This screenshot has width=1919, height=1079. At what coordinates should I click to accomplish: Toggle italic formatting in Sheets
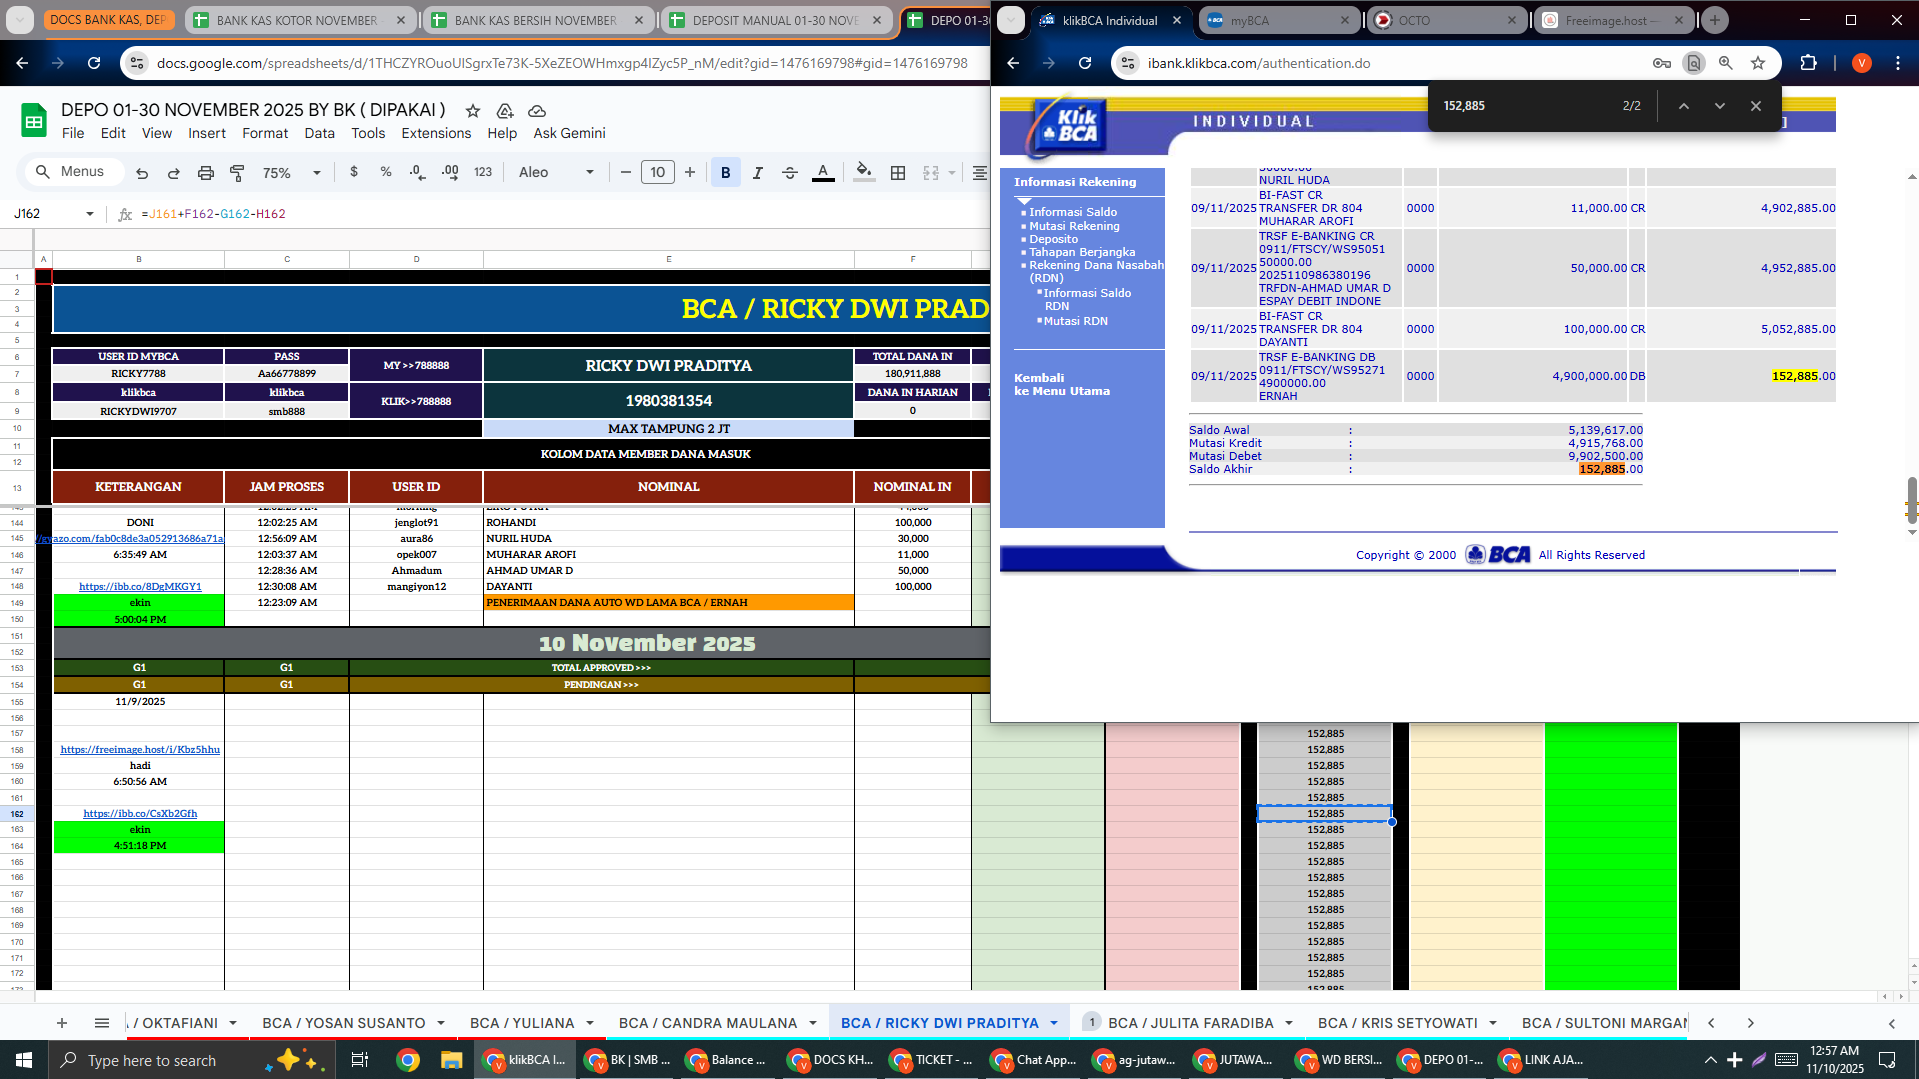(x=758, y=172)
